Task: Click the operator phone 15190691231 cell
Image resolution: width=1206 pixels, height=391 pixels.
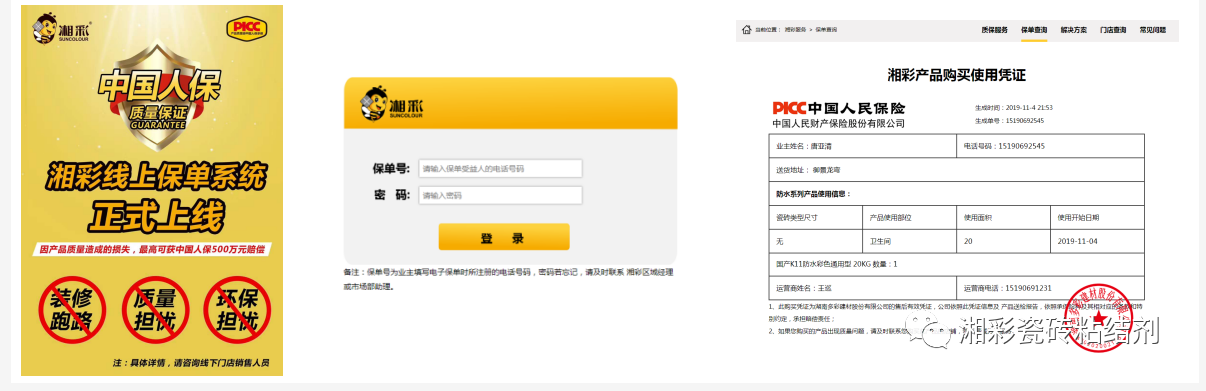Action: click(1051, 288)
